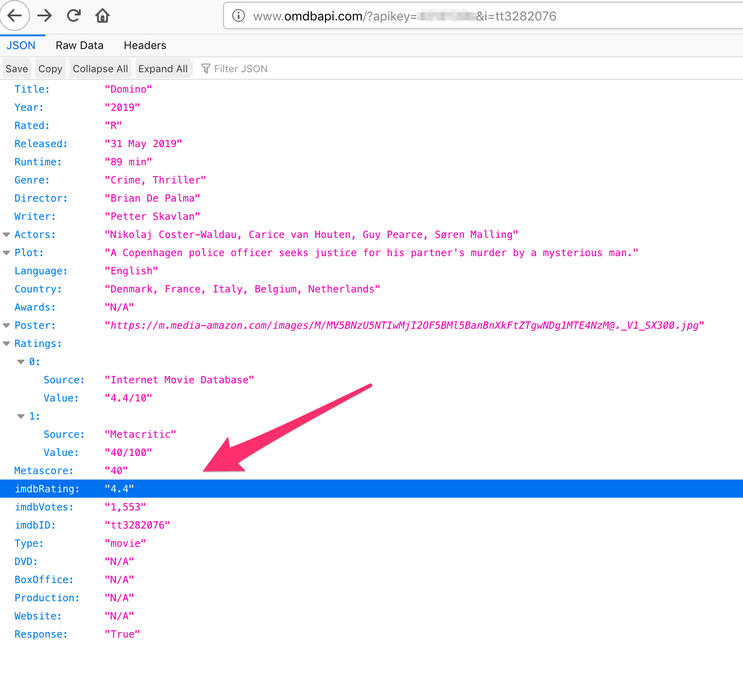Click the Year value "2019"

pyautogui.click(x=122, y=108)
